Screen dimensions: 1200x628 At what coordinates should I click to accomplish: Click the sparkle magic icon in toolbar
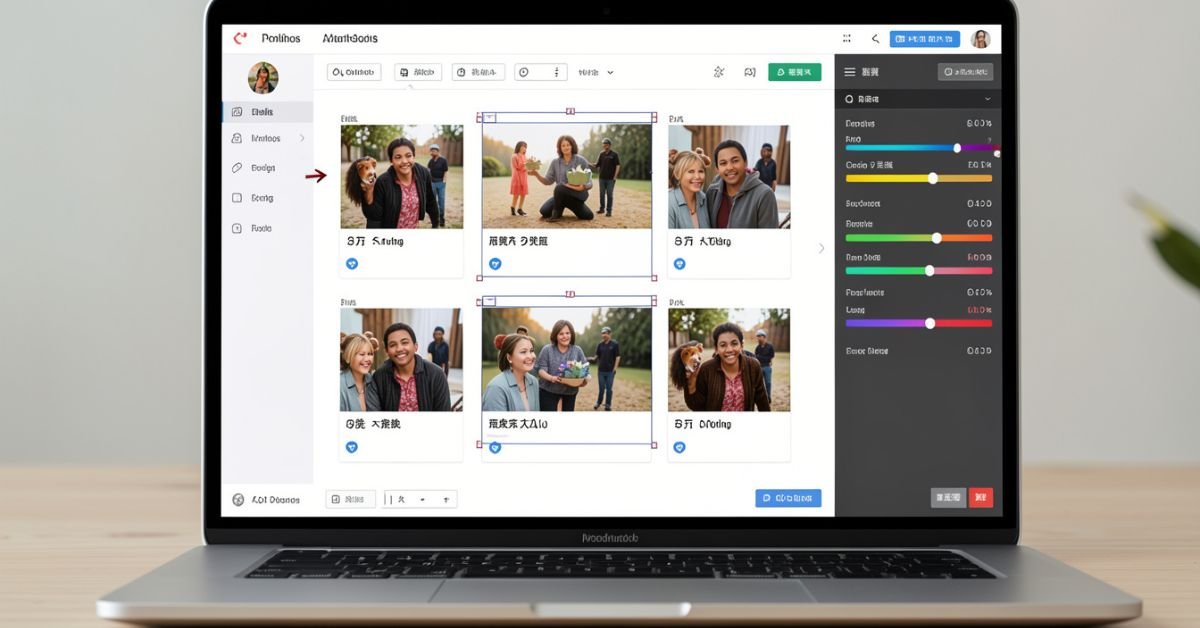click(x=718, y=72)
